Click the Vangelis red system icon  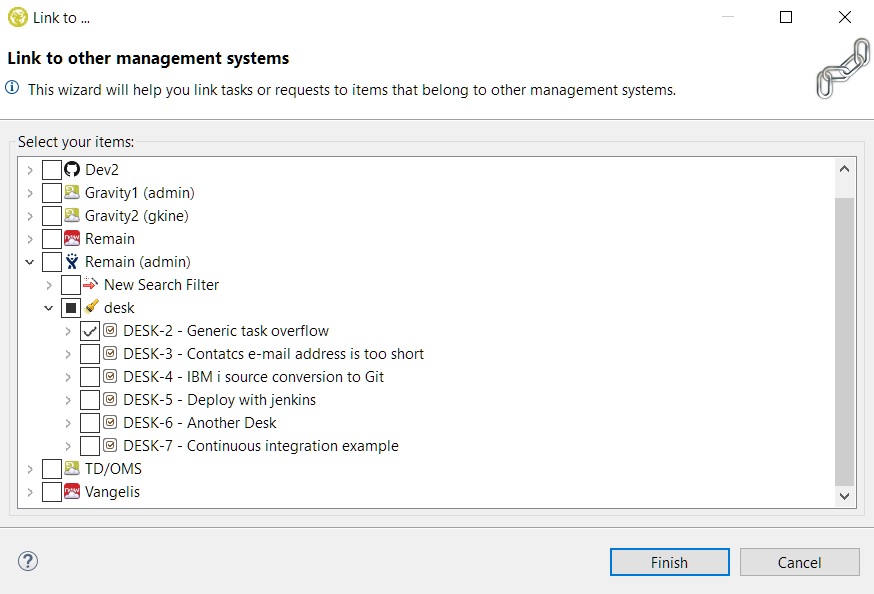[x=72, y=492]
